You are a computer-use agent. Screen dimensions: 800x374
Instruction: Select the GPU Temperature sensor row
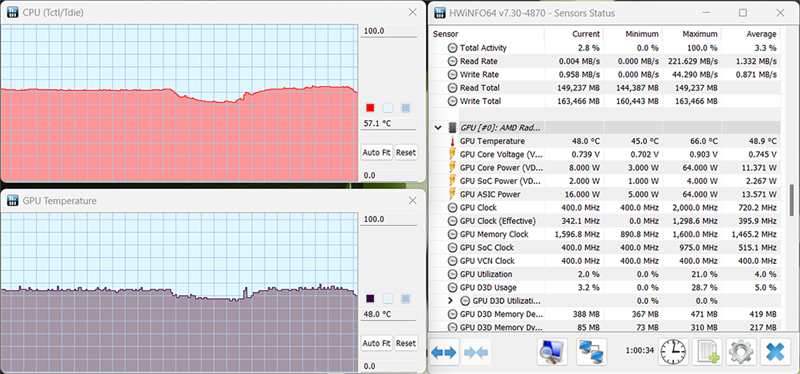(605, 141)
